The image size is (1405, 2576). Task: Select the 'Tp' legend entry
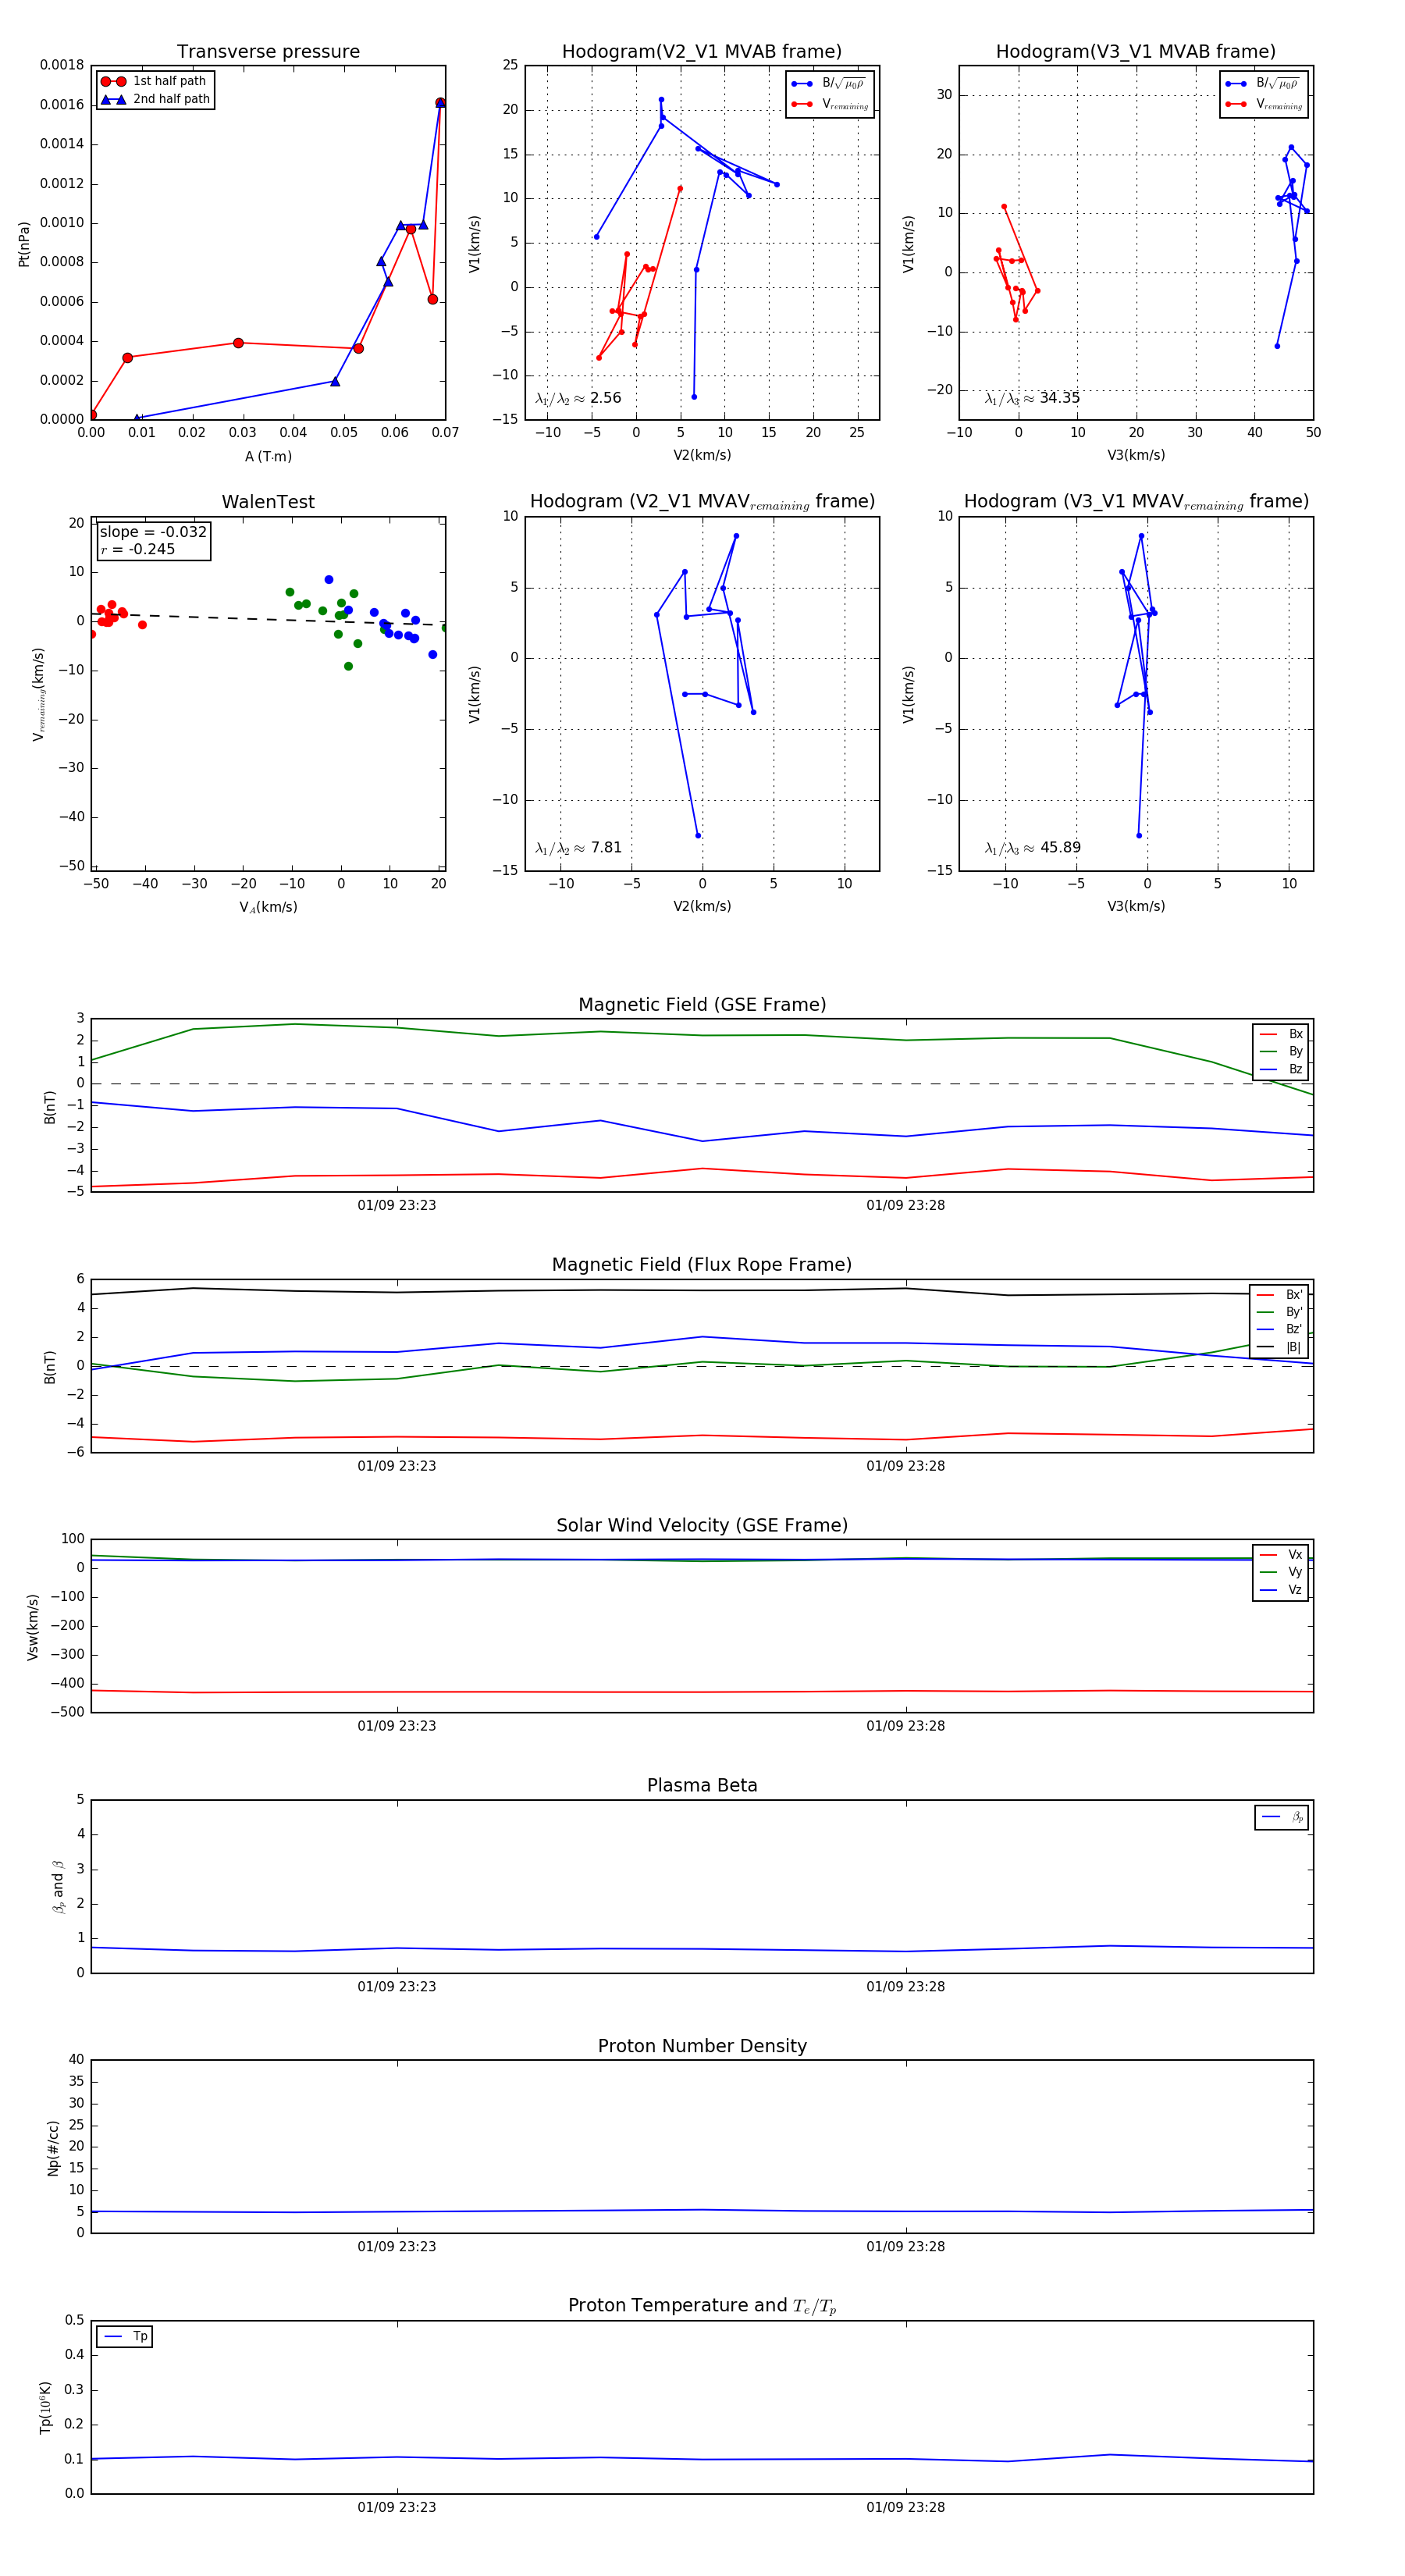coord(126,2336)
